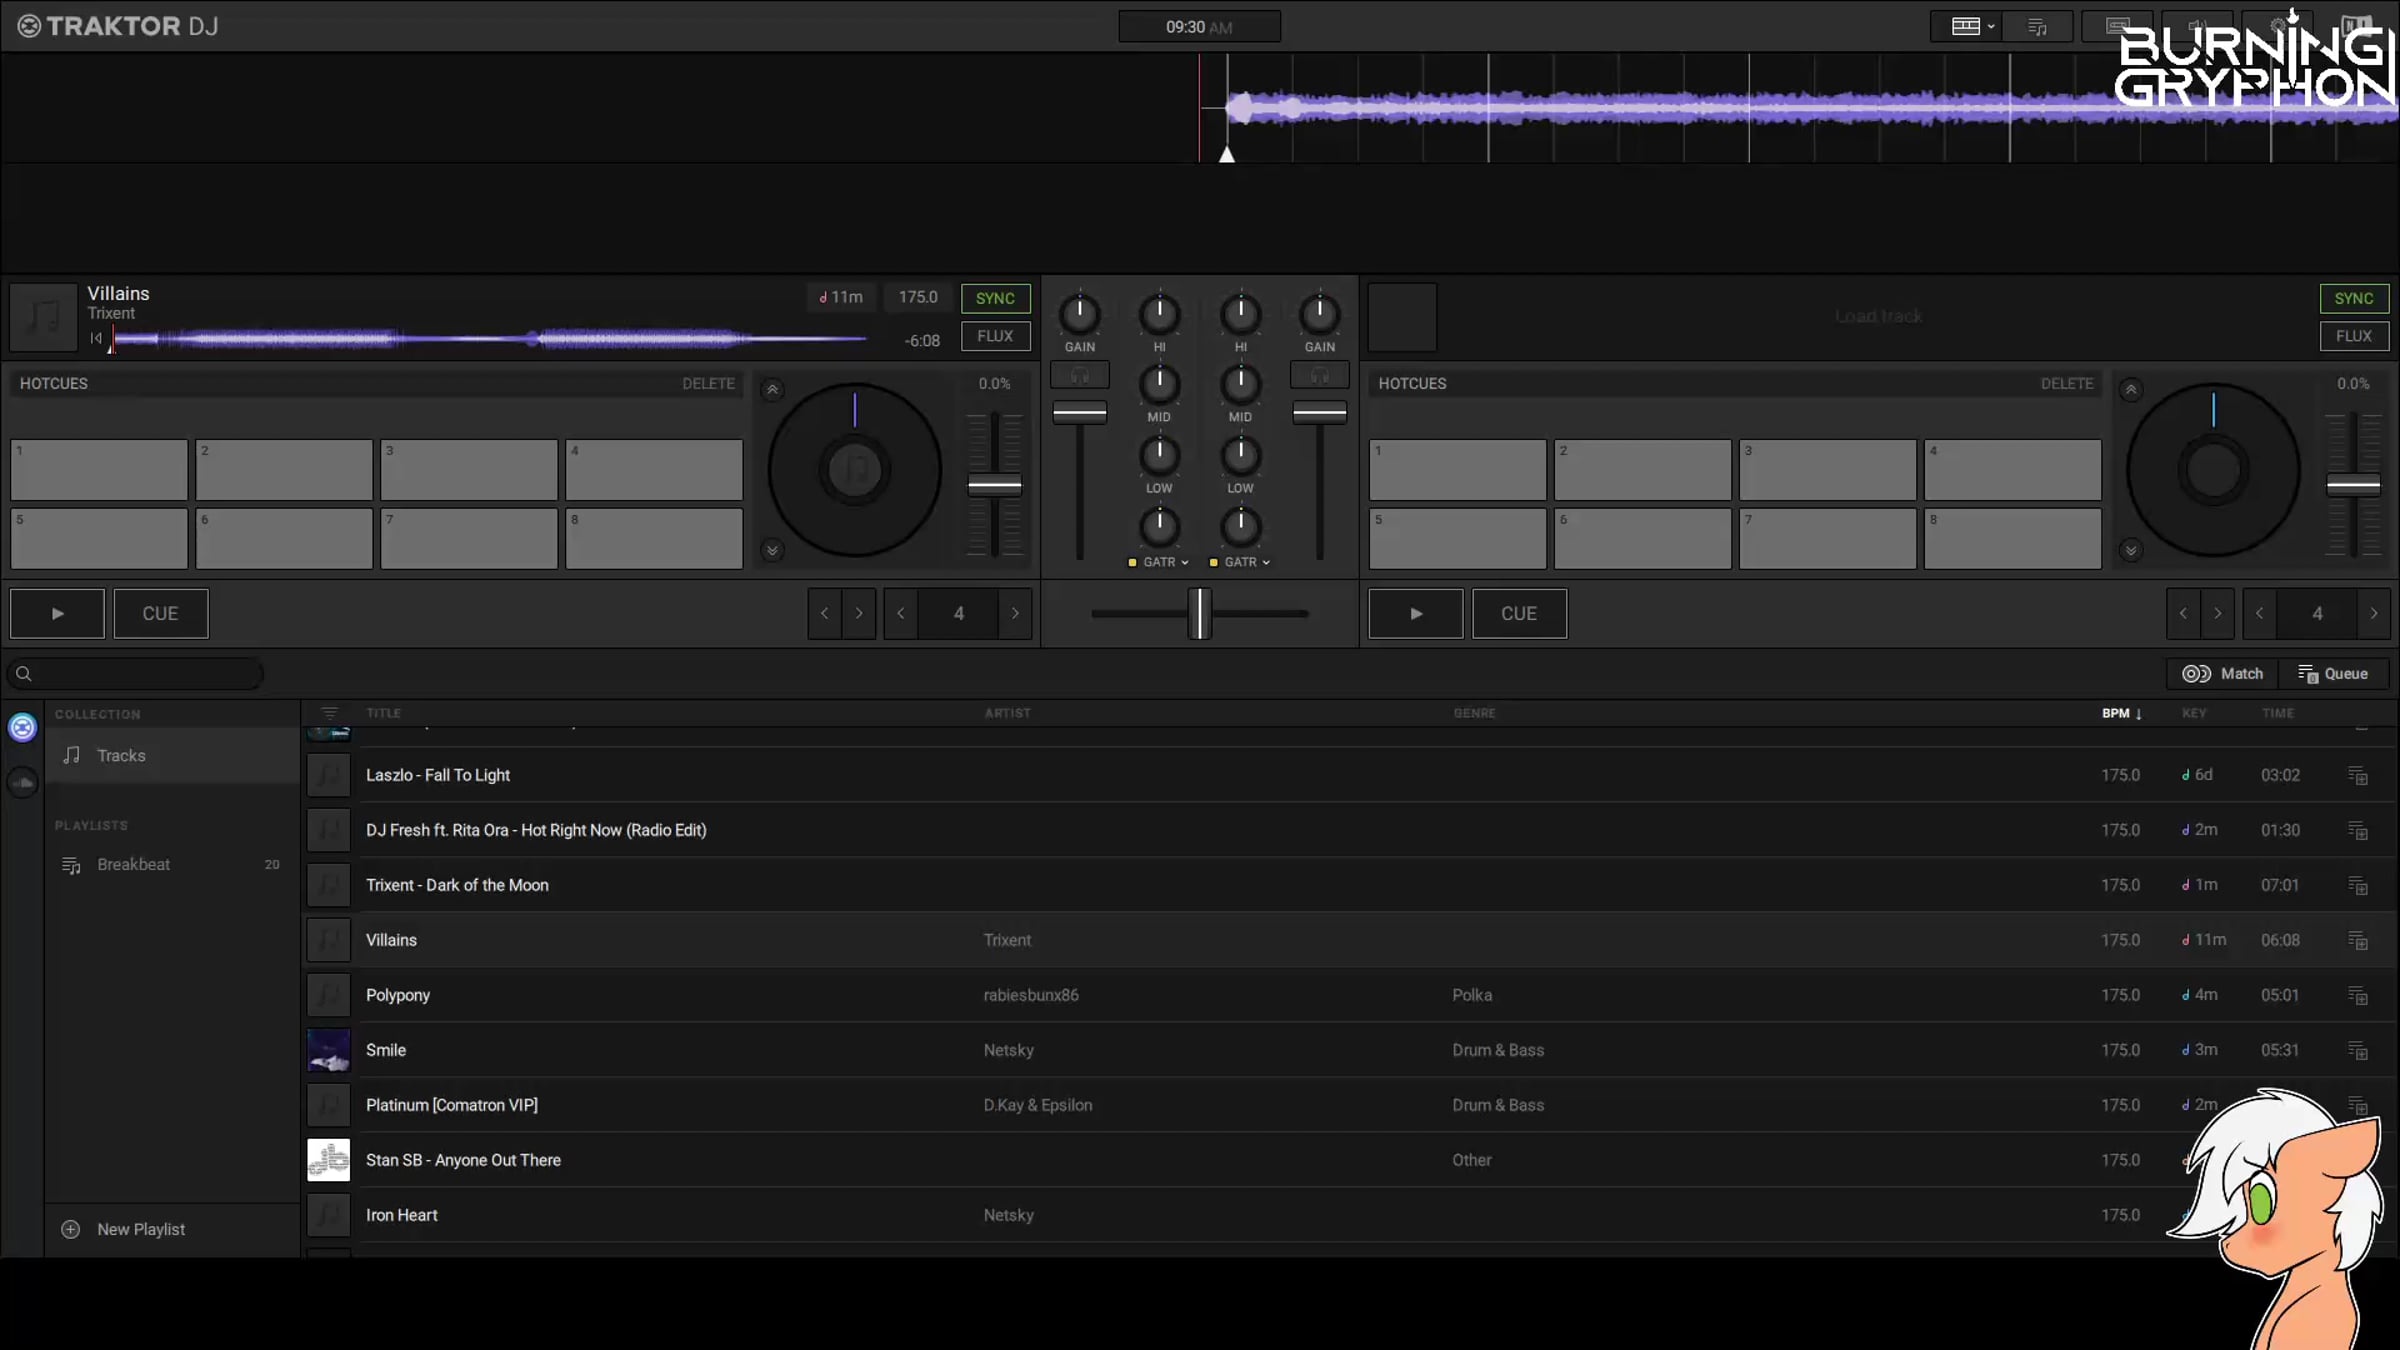Enable headphone cue for right channel
Screen dimensions: 2400x1350
pyautogui.click(x=1320, y=375)
